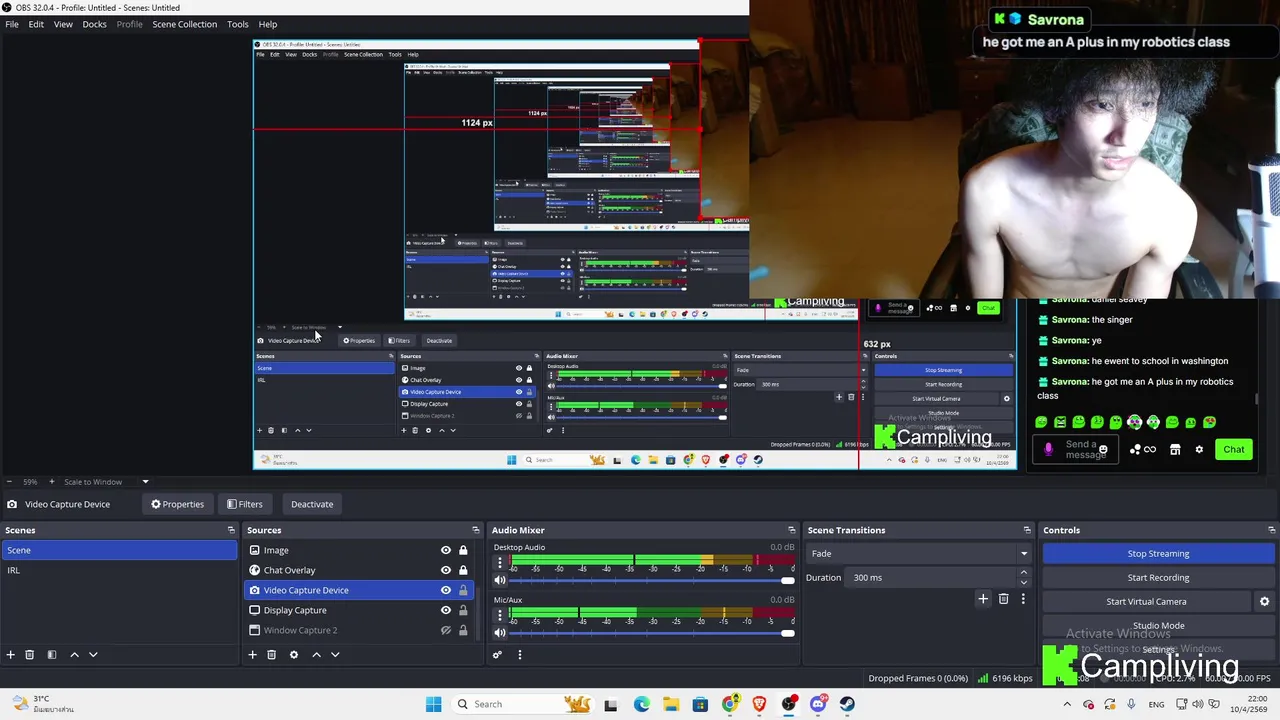
Task: Show hidden system tray icons chevron
Action: tap(1067, 704)
